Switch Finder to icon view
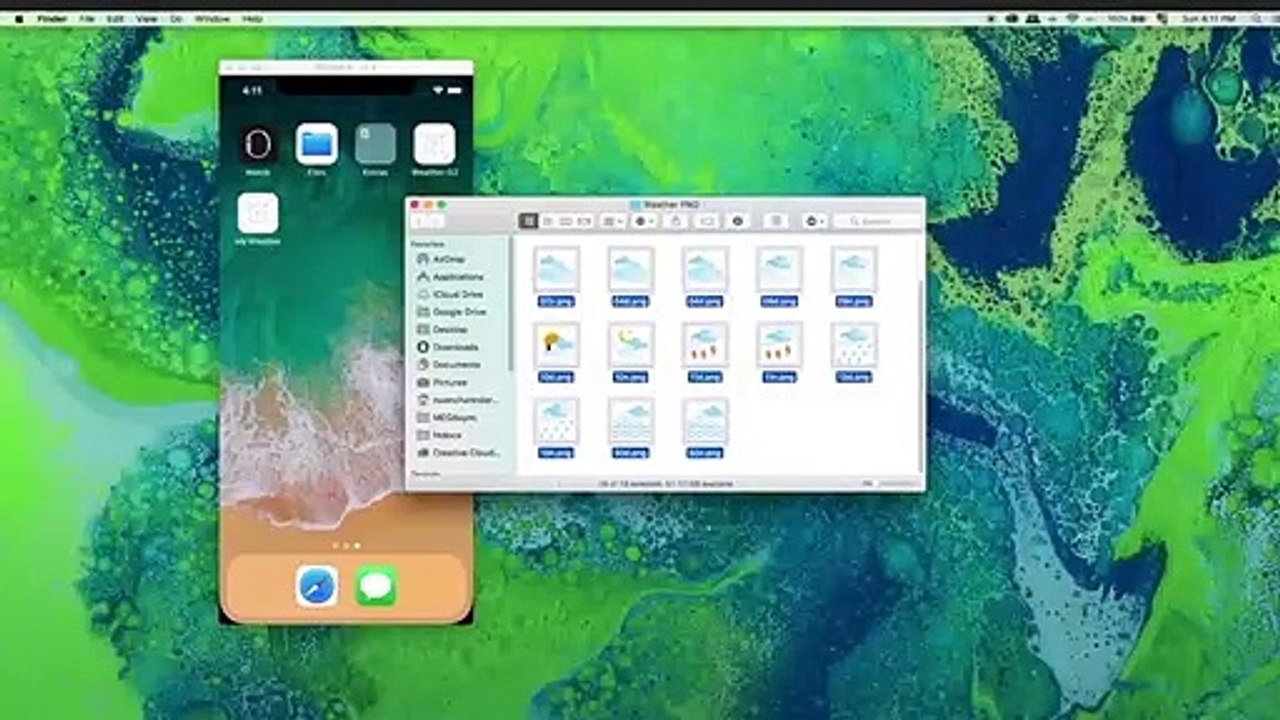 point(528,221)
